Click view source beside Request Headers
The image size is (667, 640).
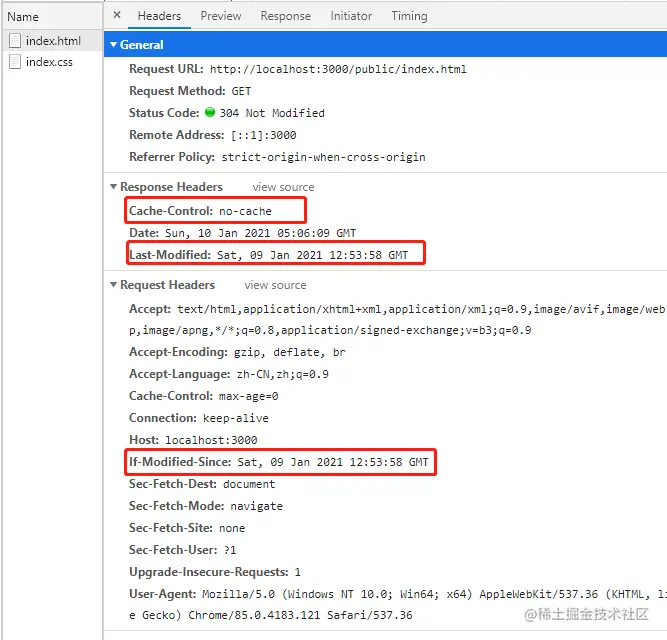[275, 285]
